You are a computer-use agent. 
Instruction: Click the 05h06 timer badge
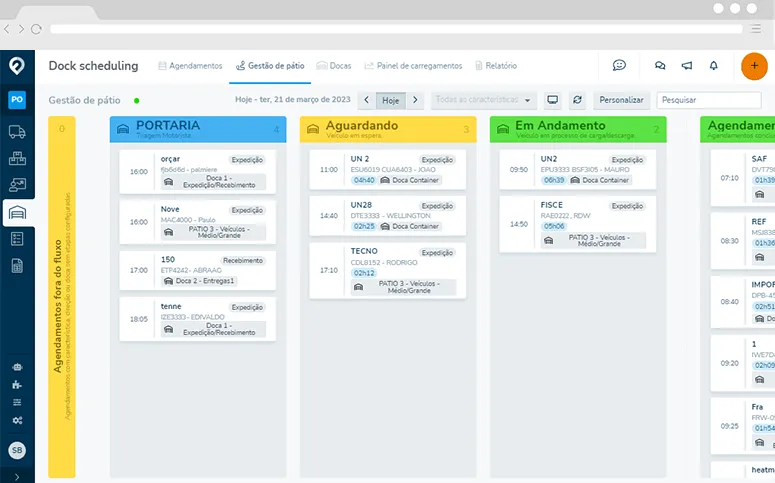click(x=554, y=226)
